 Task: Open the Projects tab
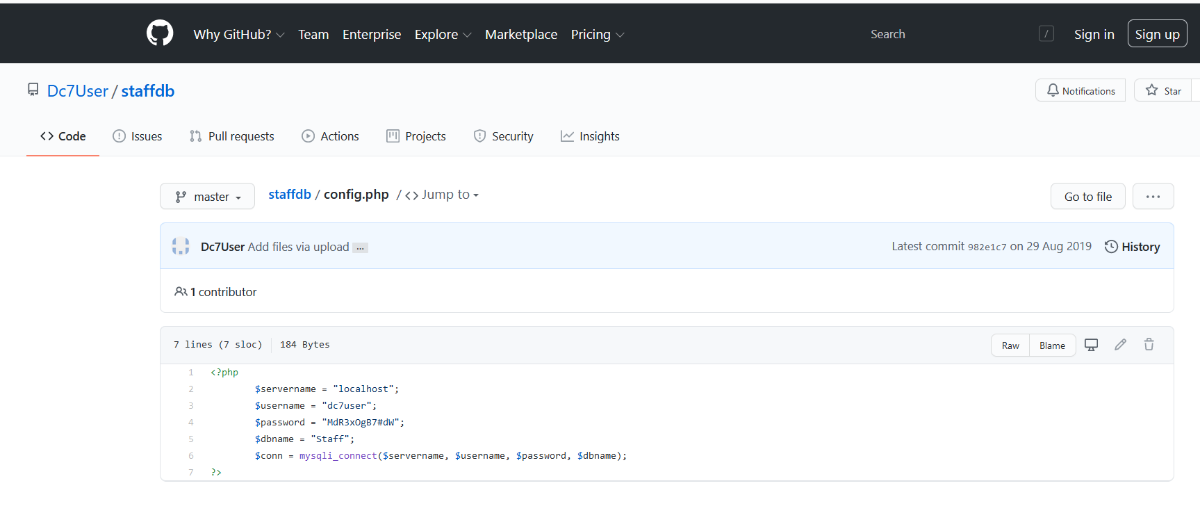click(x=416, y=136)
